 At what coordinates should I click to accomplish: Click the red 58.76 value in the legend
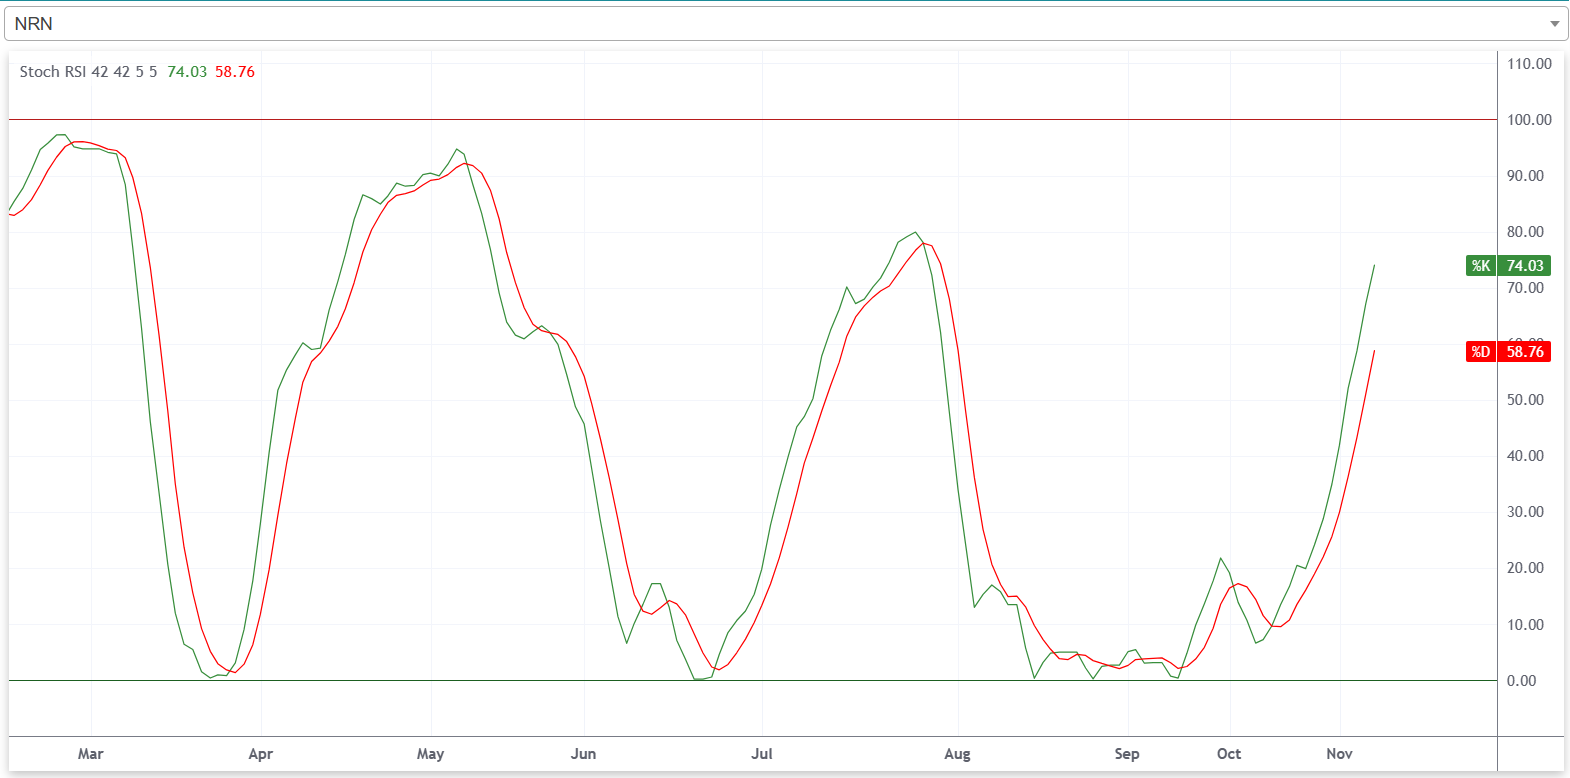coord(235,72)
